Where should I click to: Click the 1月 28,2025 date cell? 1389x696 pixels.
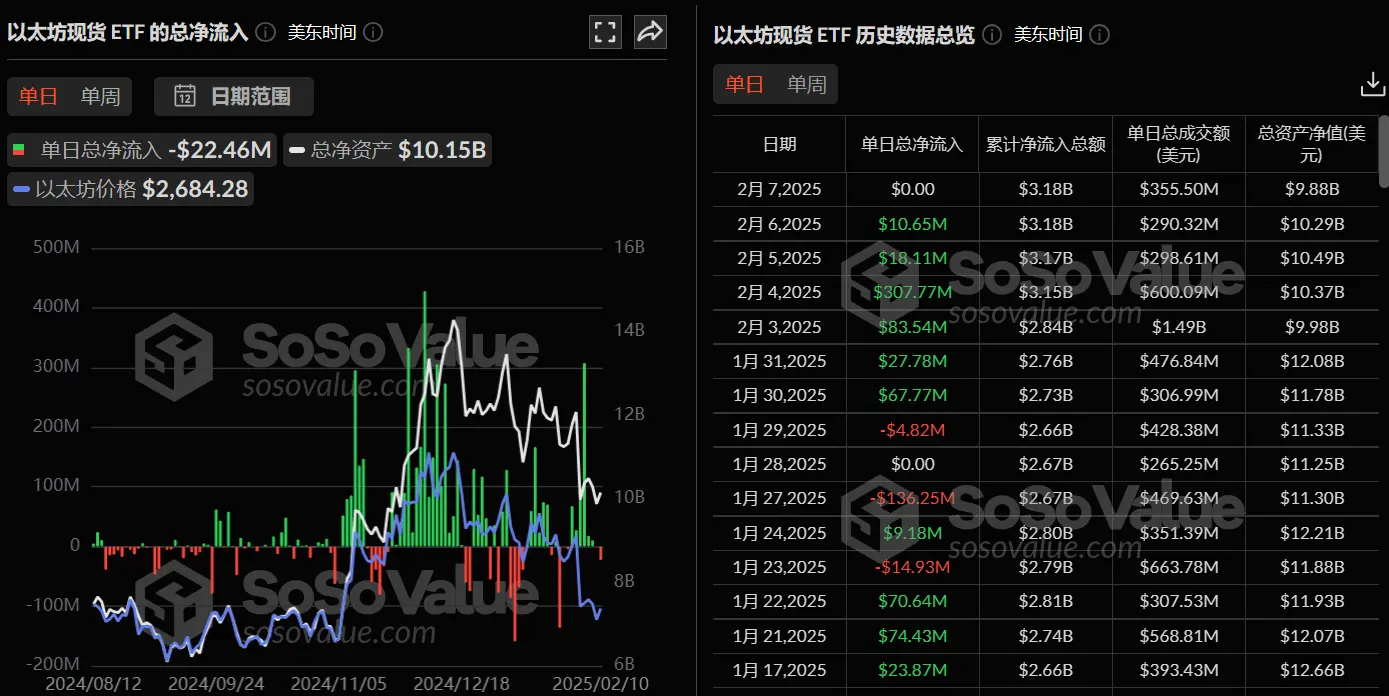click(x=780, y=464)
